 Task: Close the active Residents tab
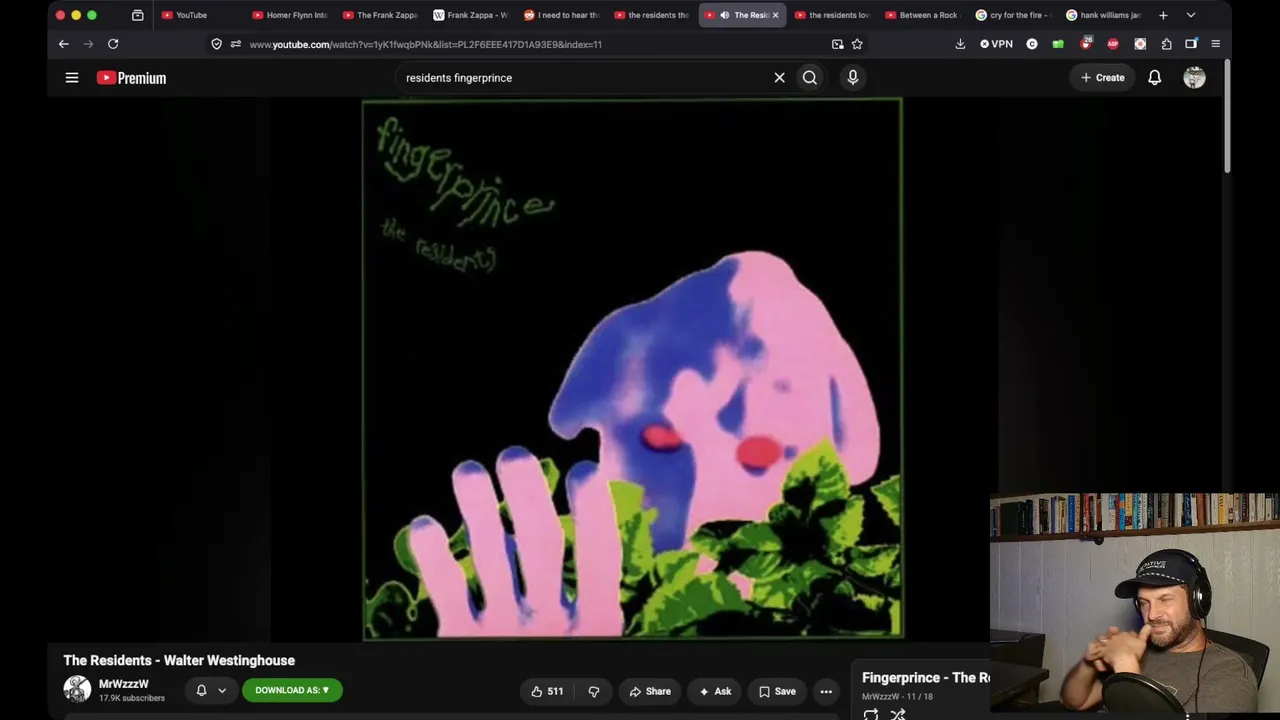tap(775, 15)
